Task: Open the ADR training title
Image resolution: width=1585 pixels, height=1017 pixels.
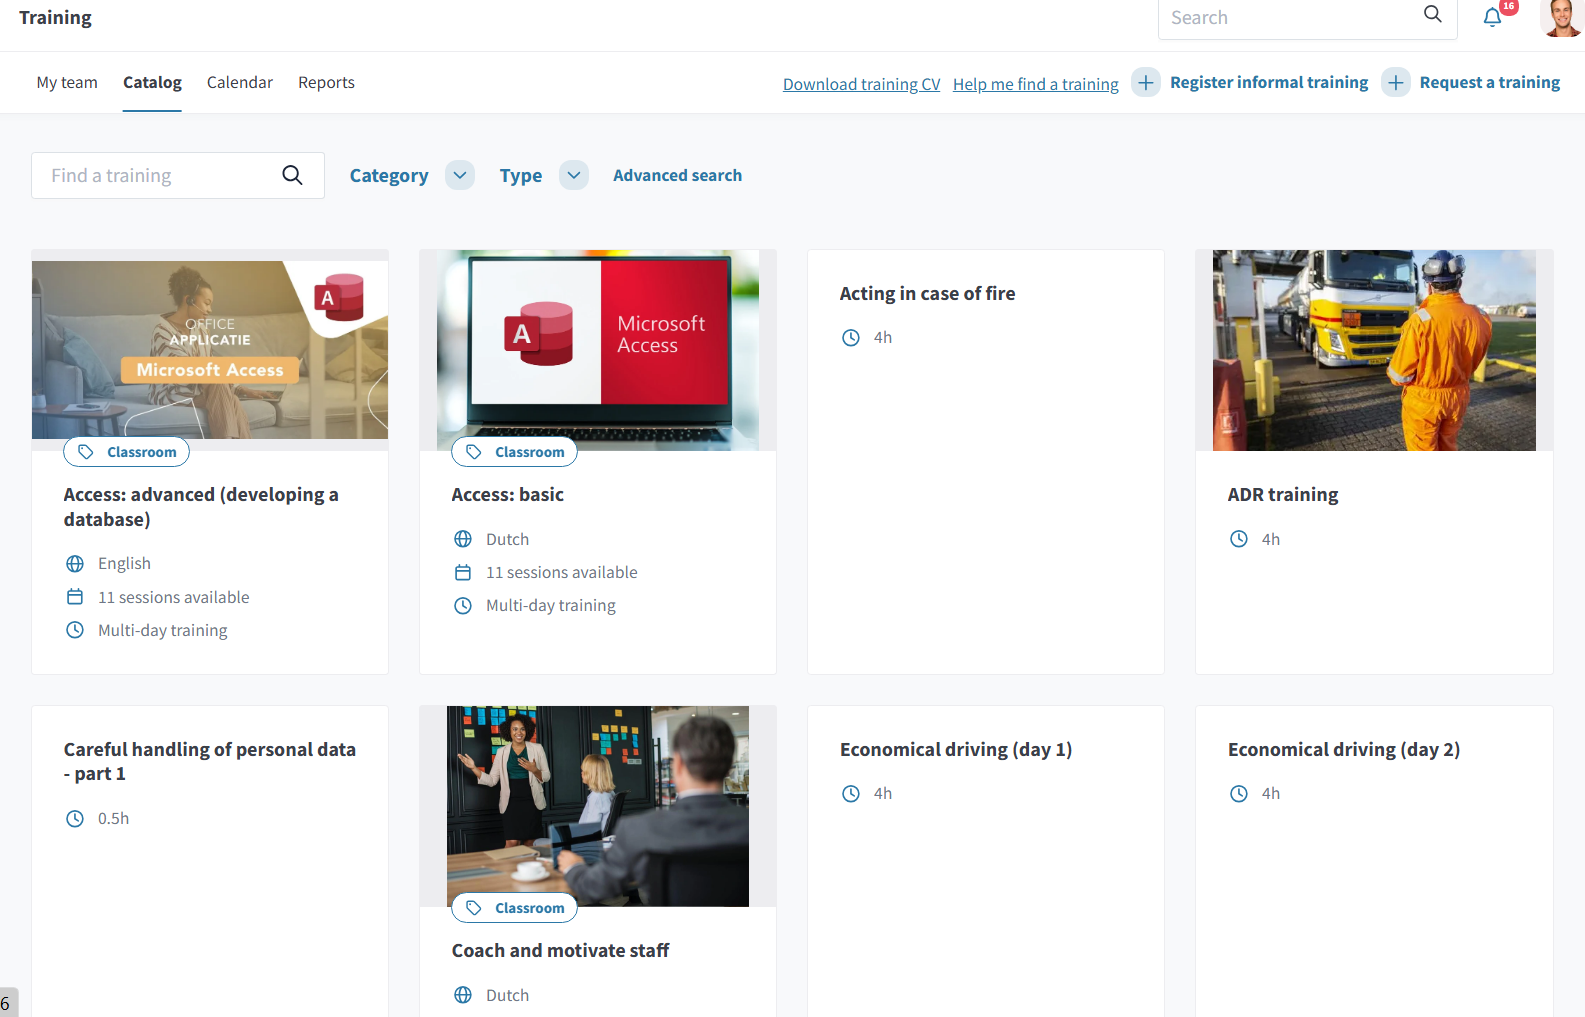Action: (x=1283, y=495)
